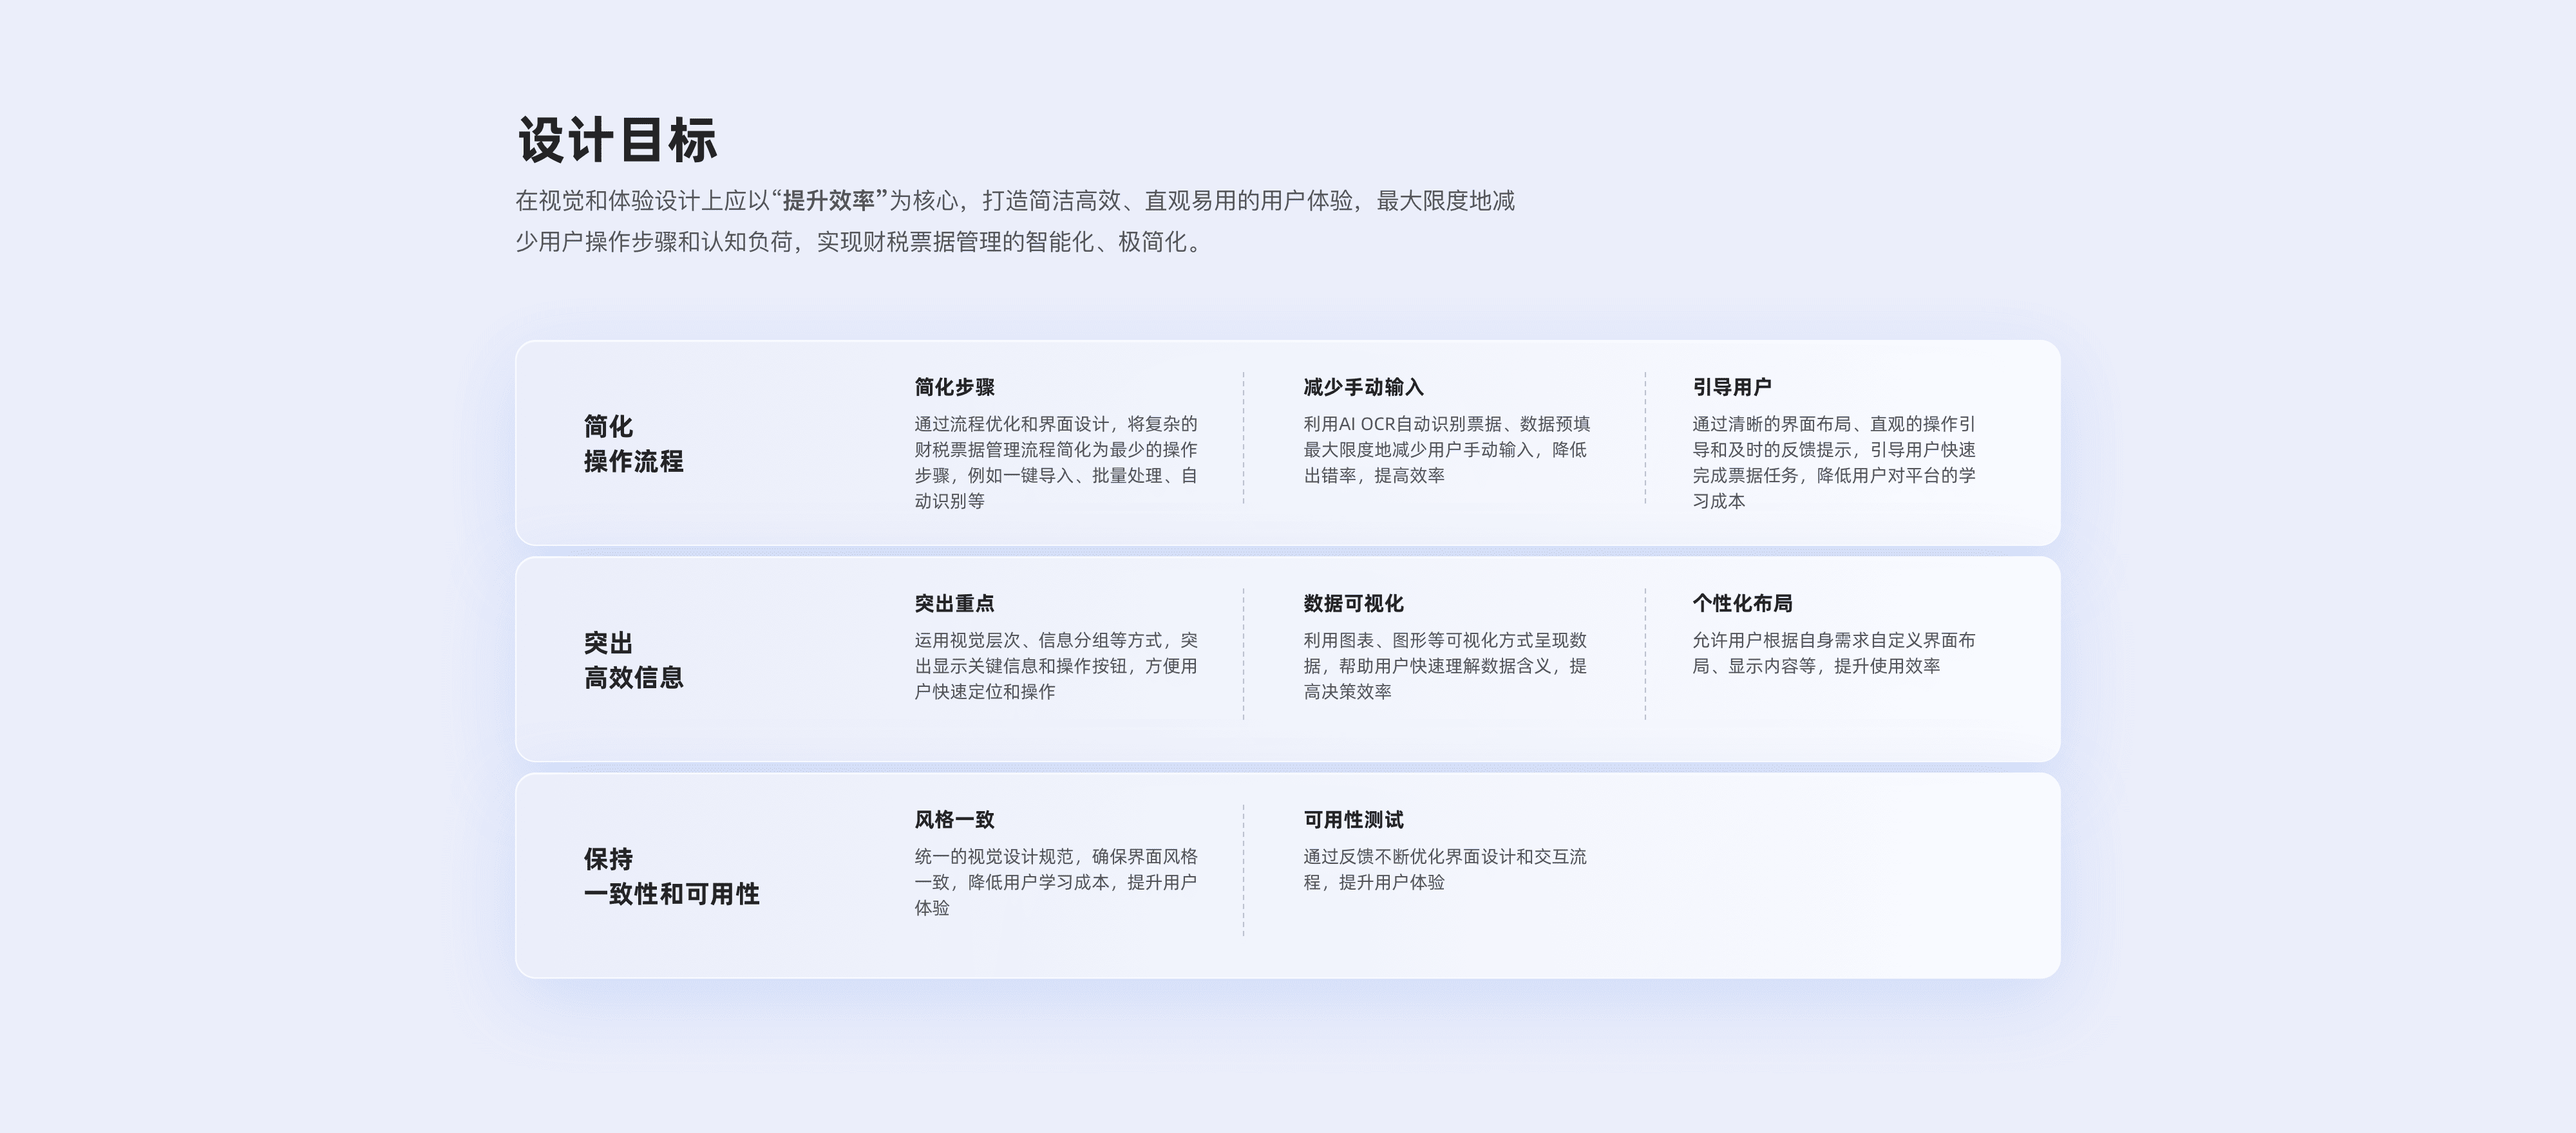Click the 设计目标 main title
This screenshot has width=2576, height=1133.
(x=617, y=140)
